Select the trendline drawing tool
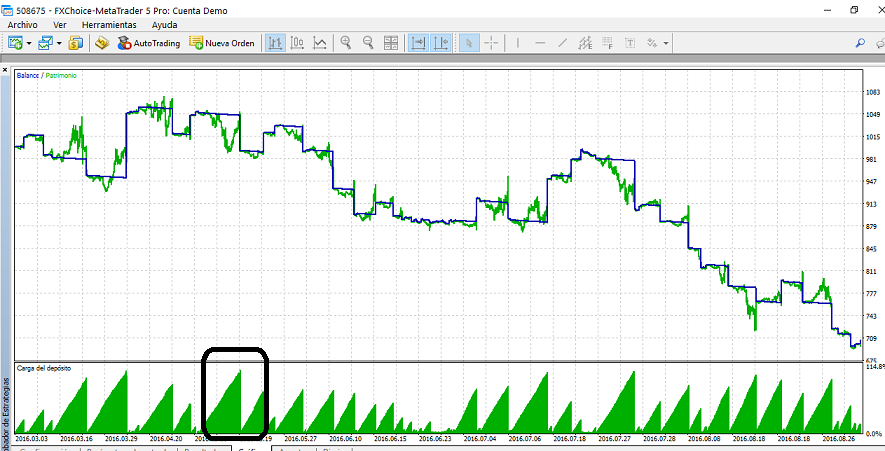Viewport: 885px width, 451px height. tap(562, 43)
